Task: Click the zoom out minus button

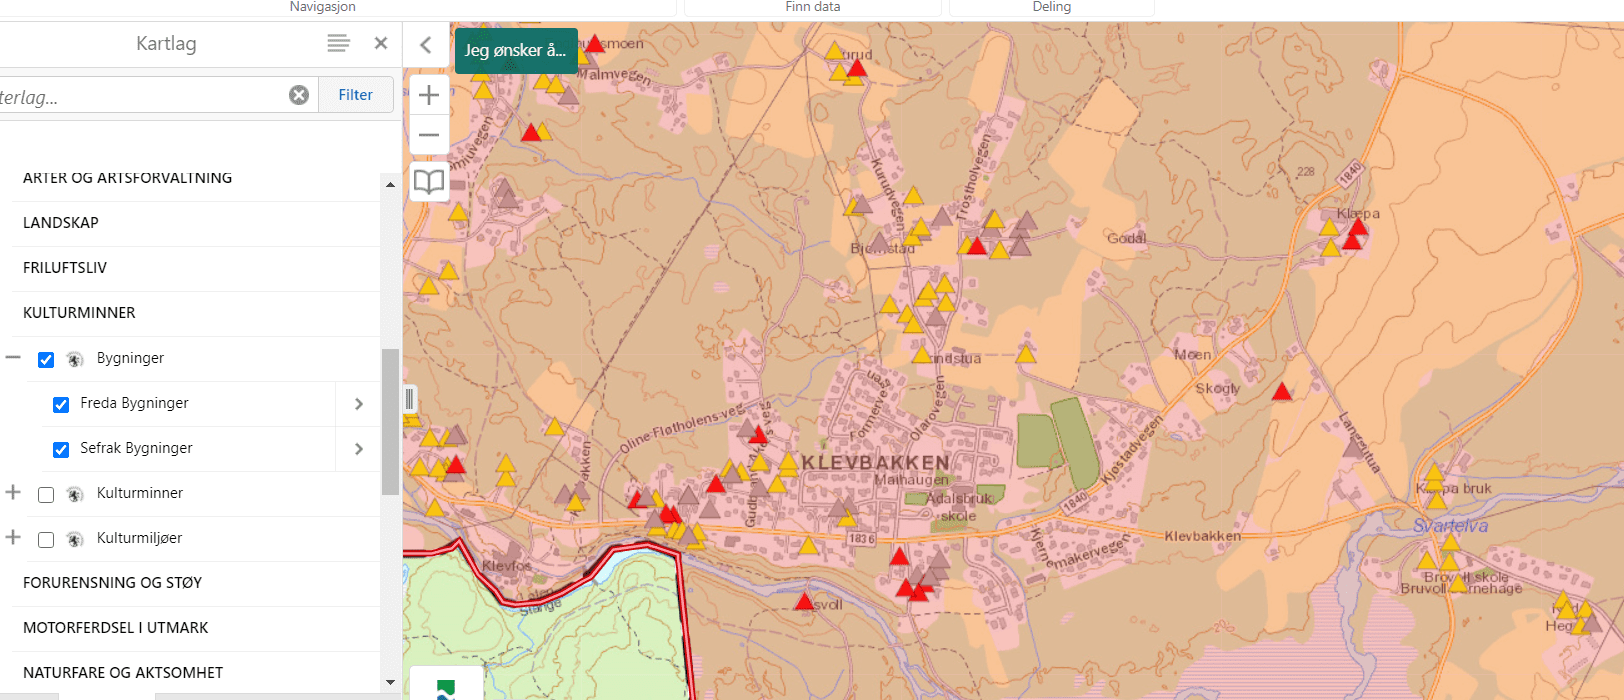Action: pos(429,135)
